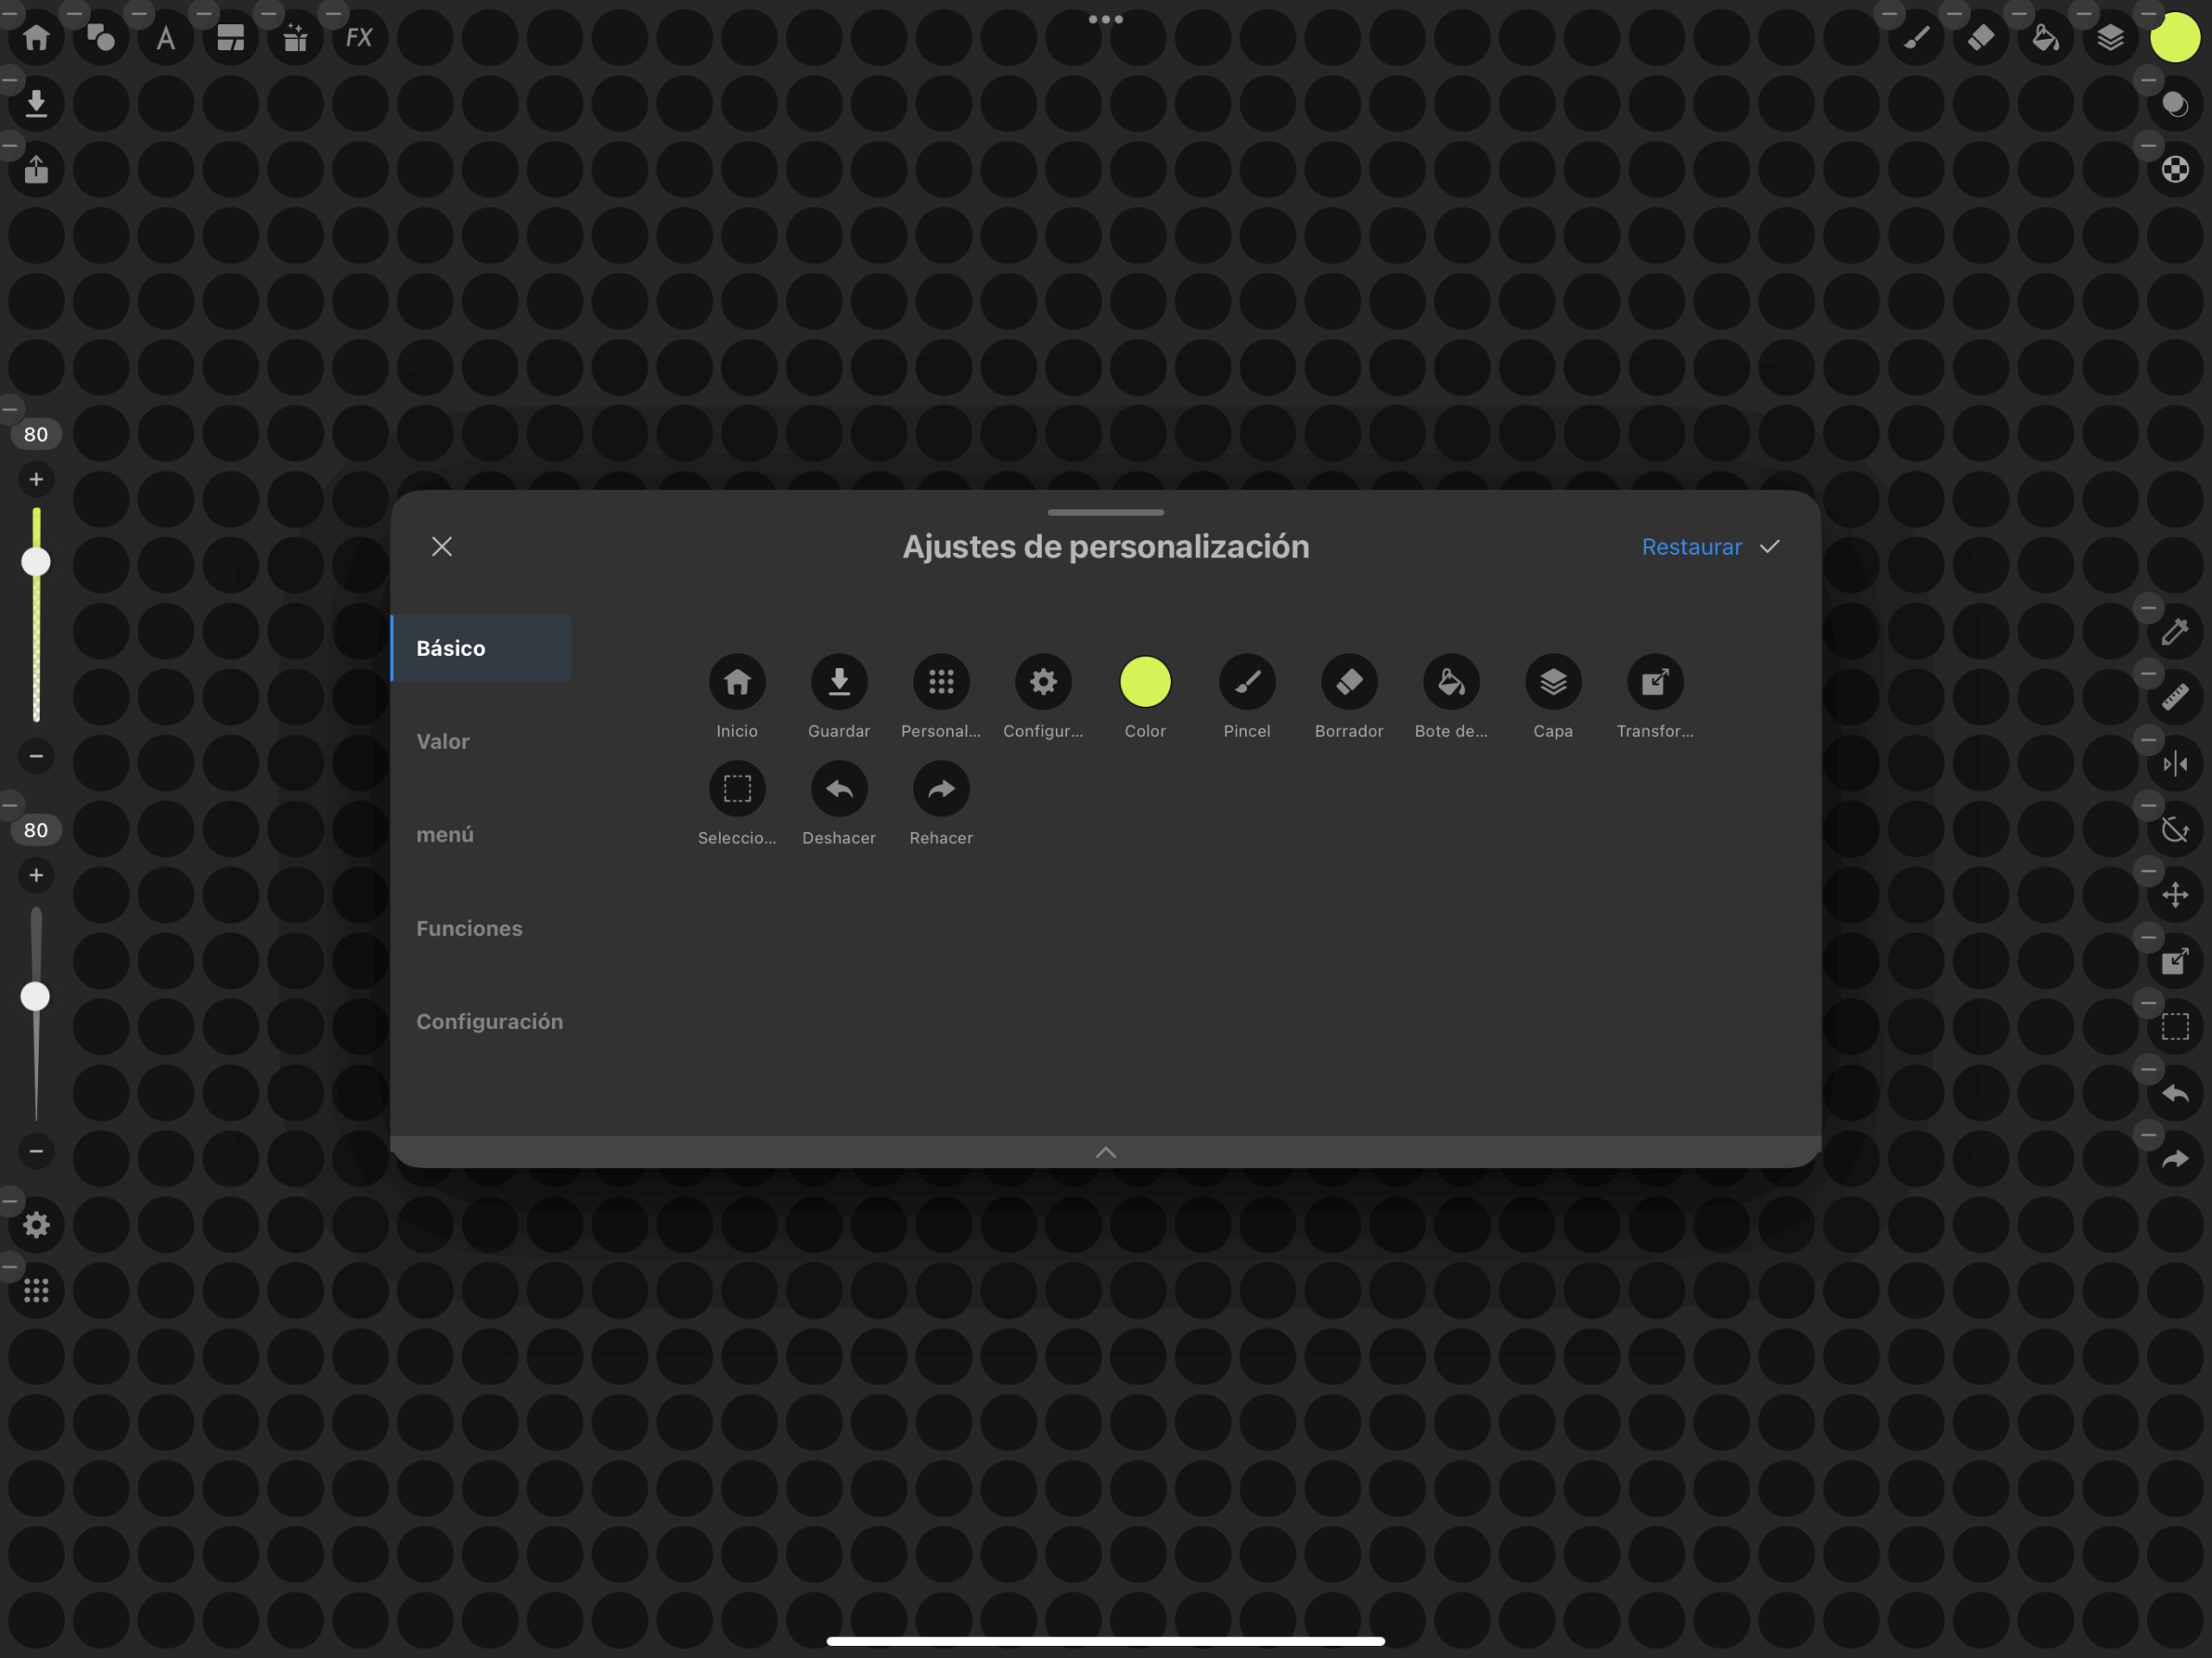Click the drag handle atop the dialog

[1105, 512]
